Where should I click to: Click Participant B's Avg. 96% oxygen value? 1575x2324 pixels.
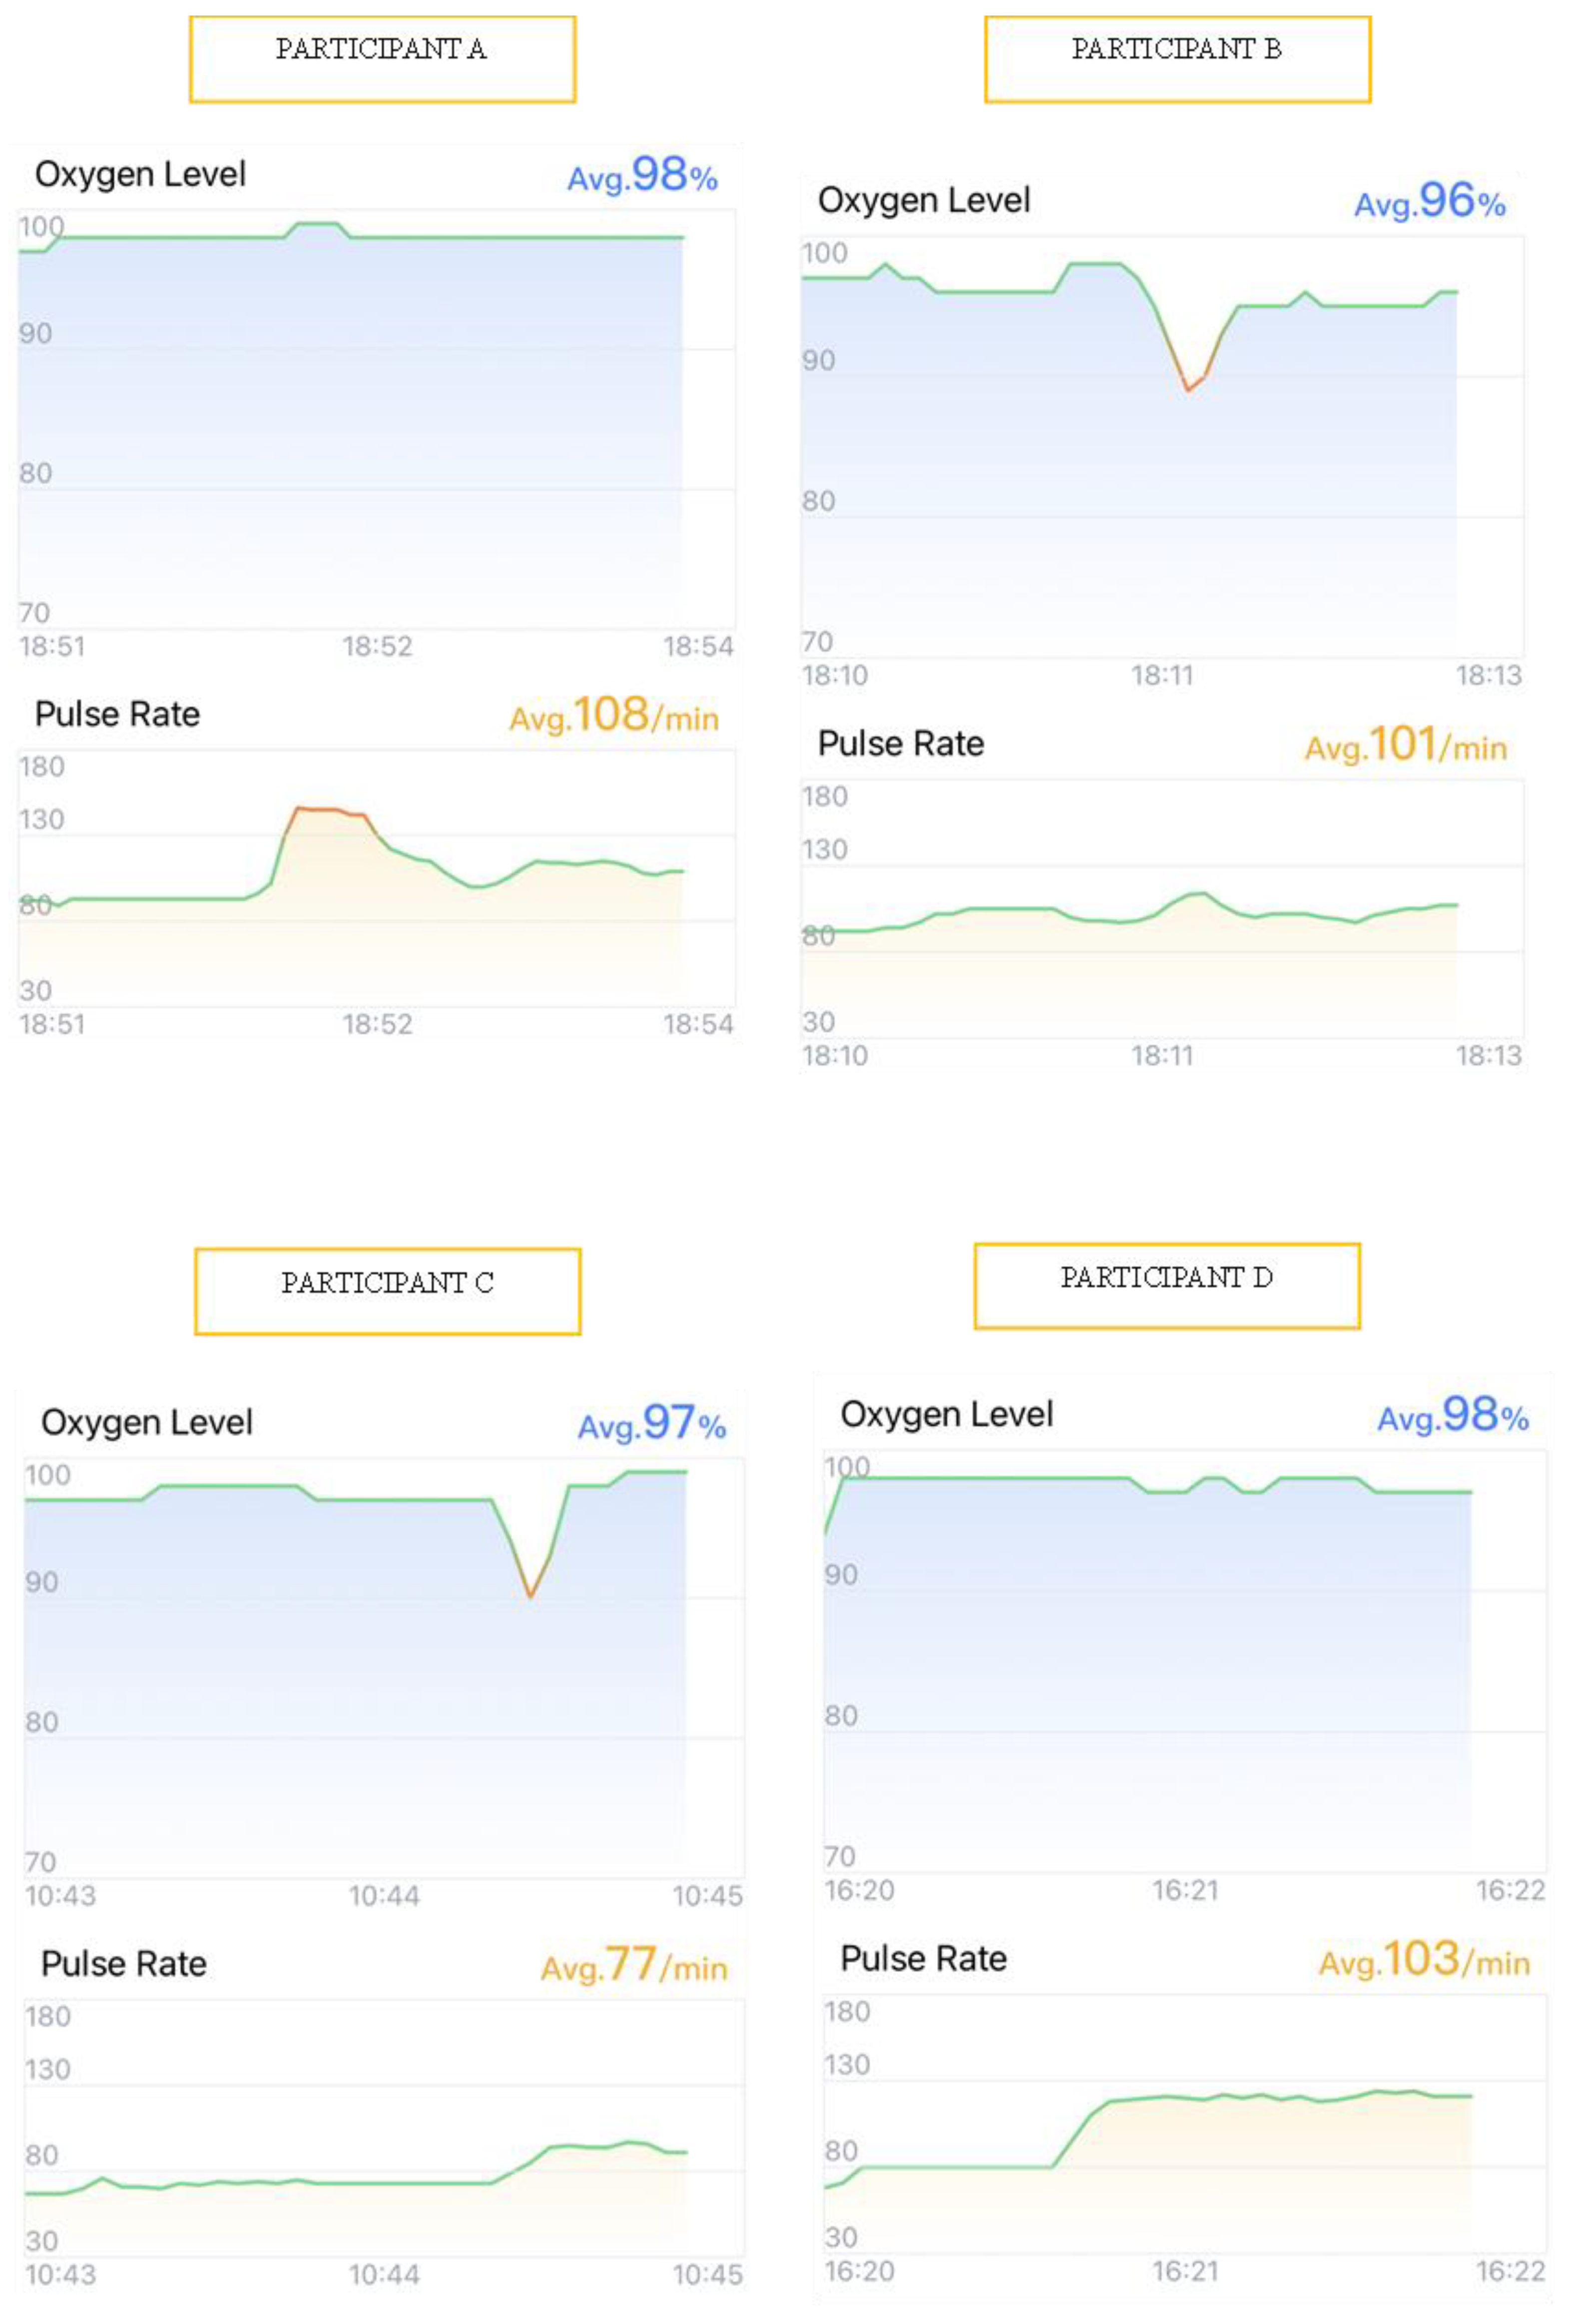tap(1429, 202)
